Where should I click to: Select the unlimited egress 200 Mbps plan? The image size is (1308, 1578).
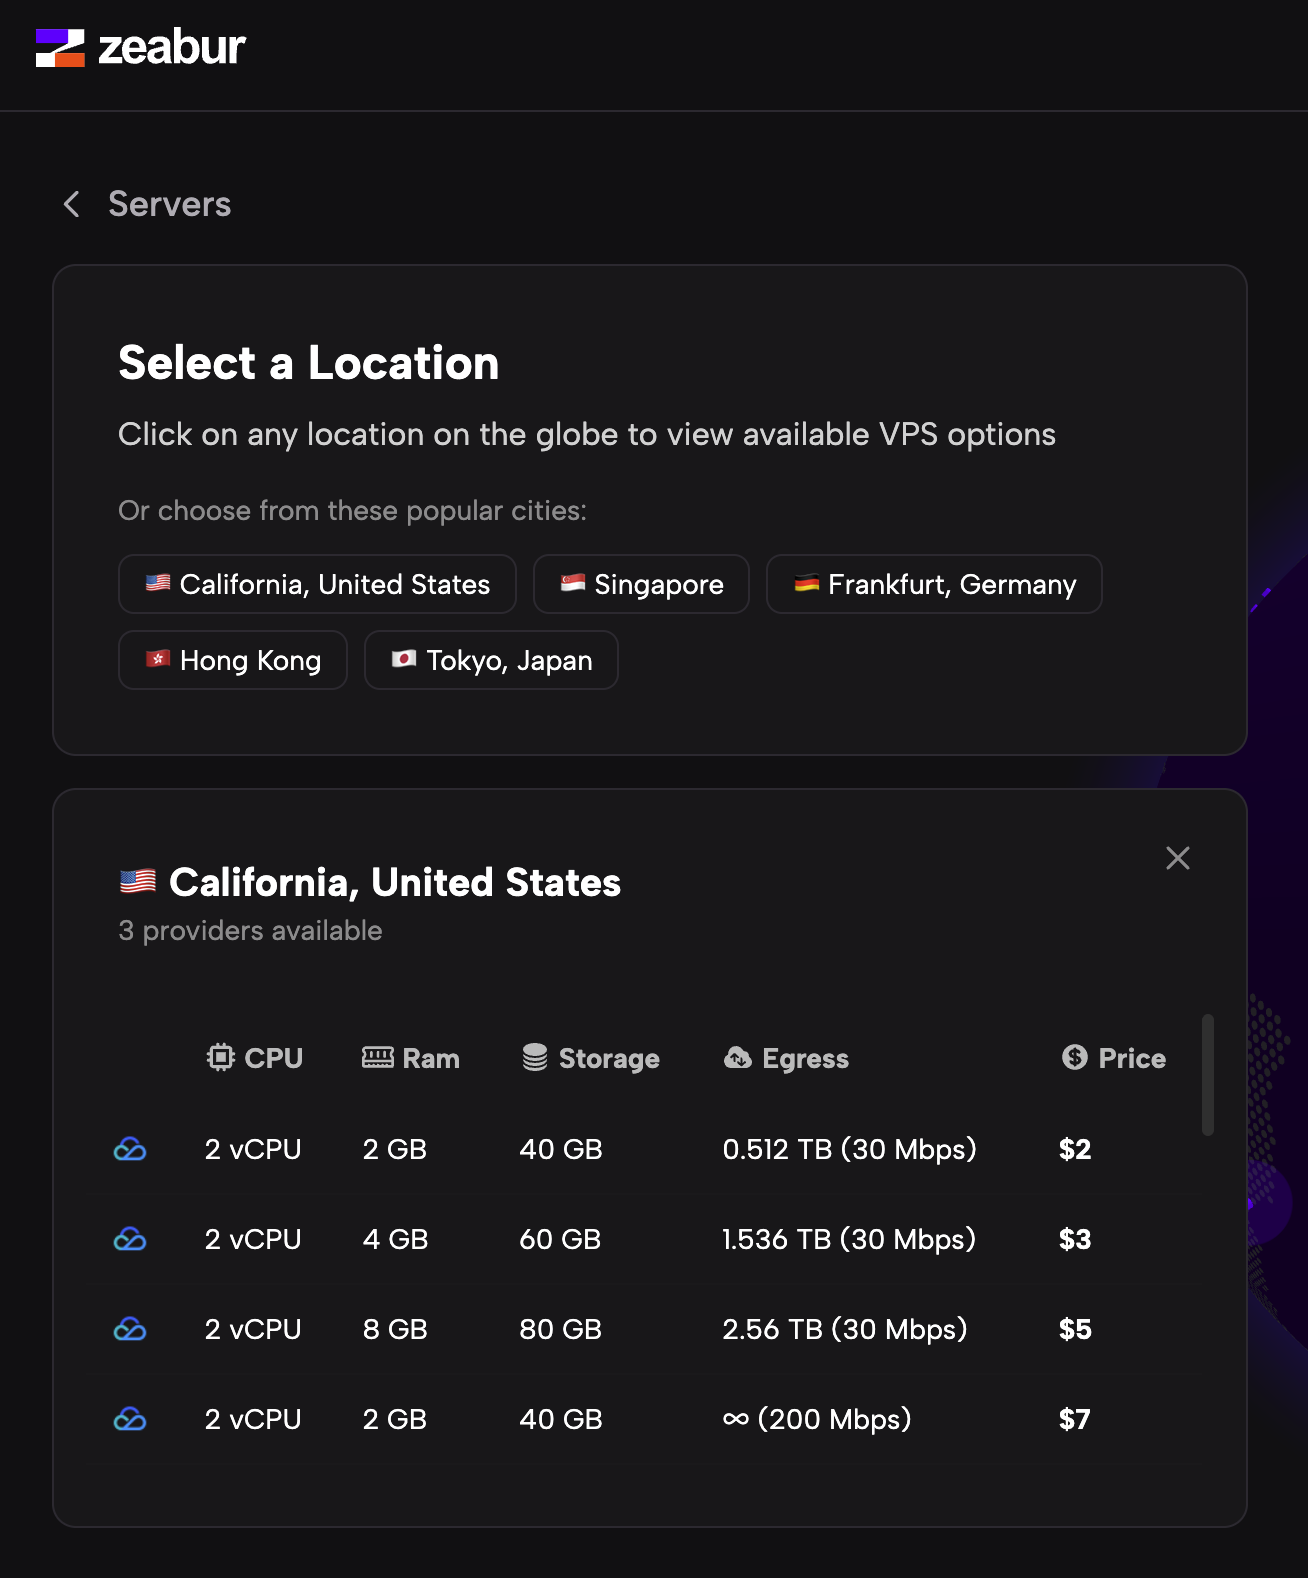click(817, 1420)
